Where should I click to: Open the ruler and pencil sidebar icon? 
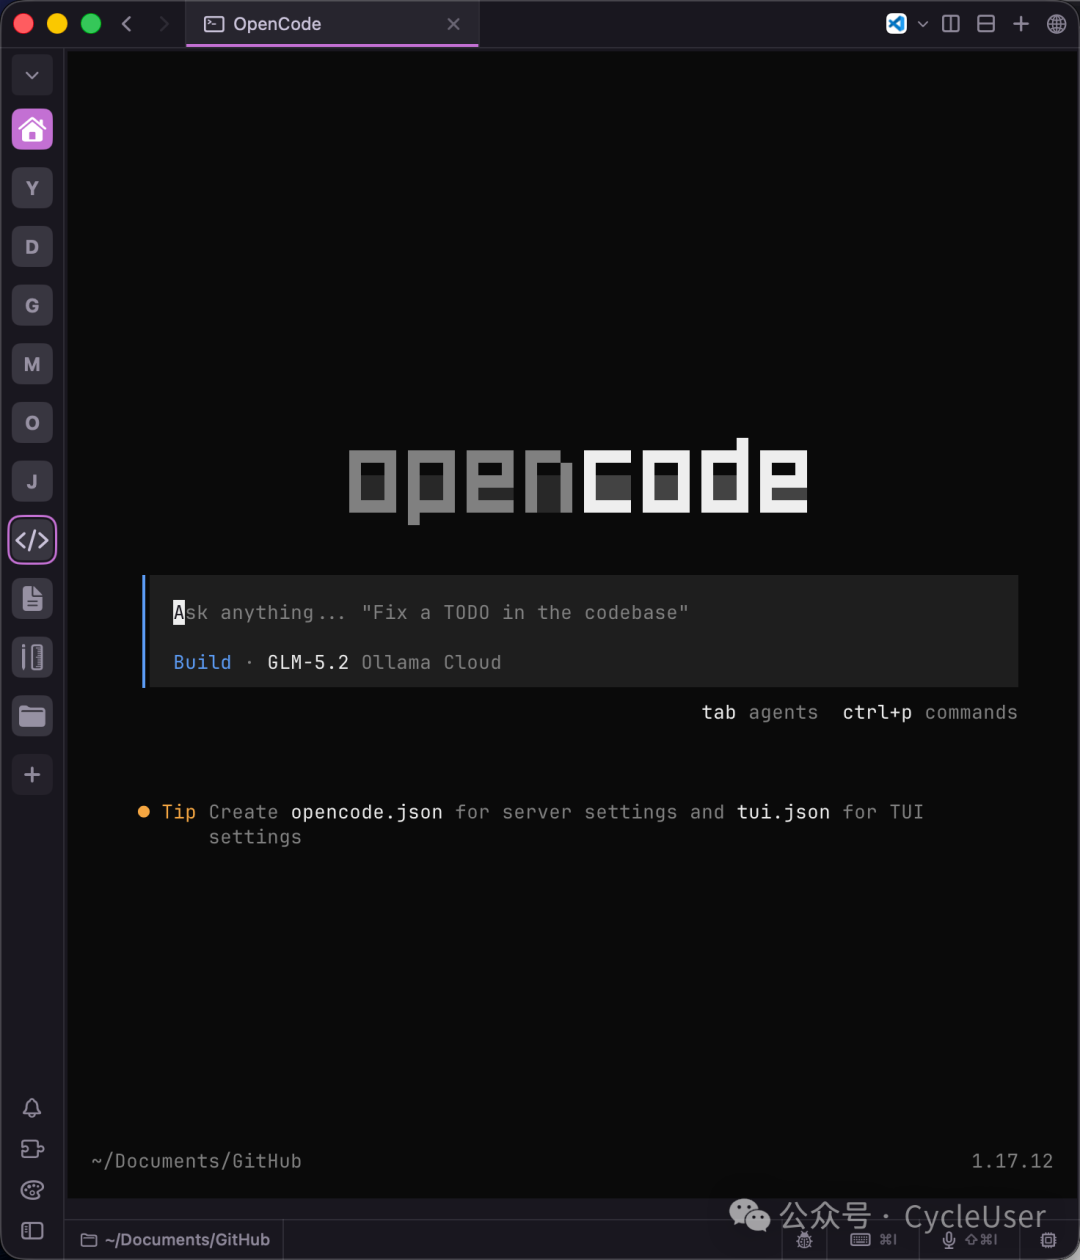pyautogui.click(x=32, y=657)
